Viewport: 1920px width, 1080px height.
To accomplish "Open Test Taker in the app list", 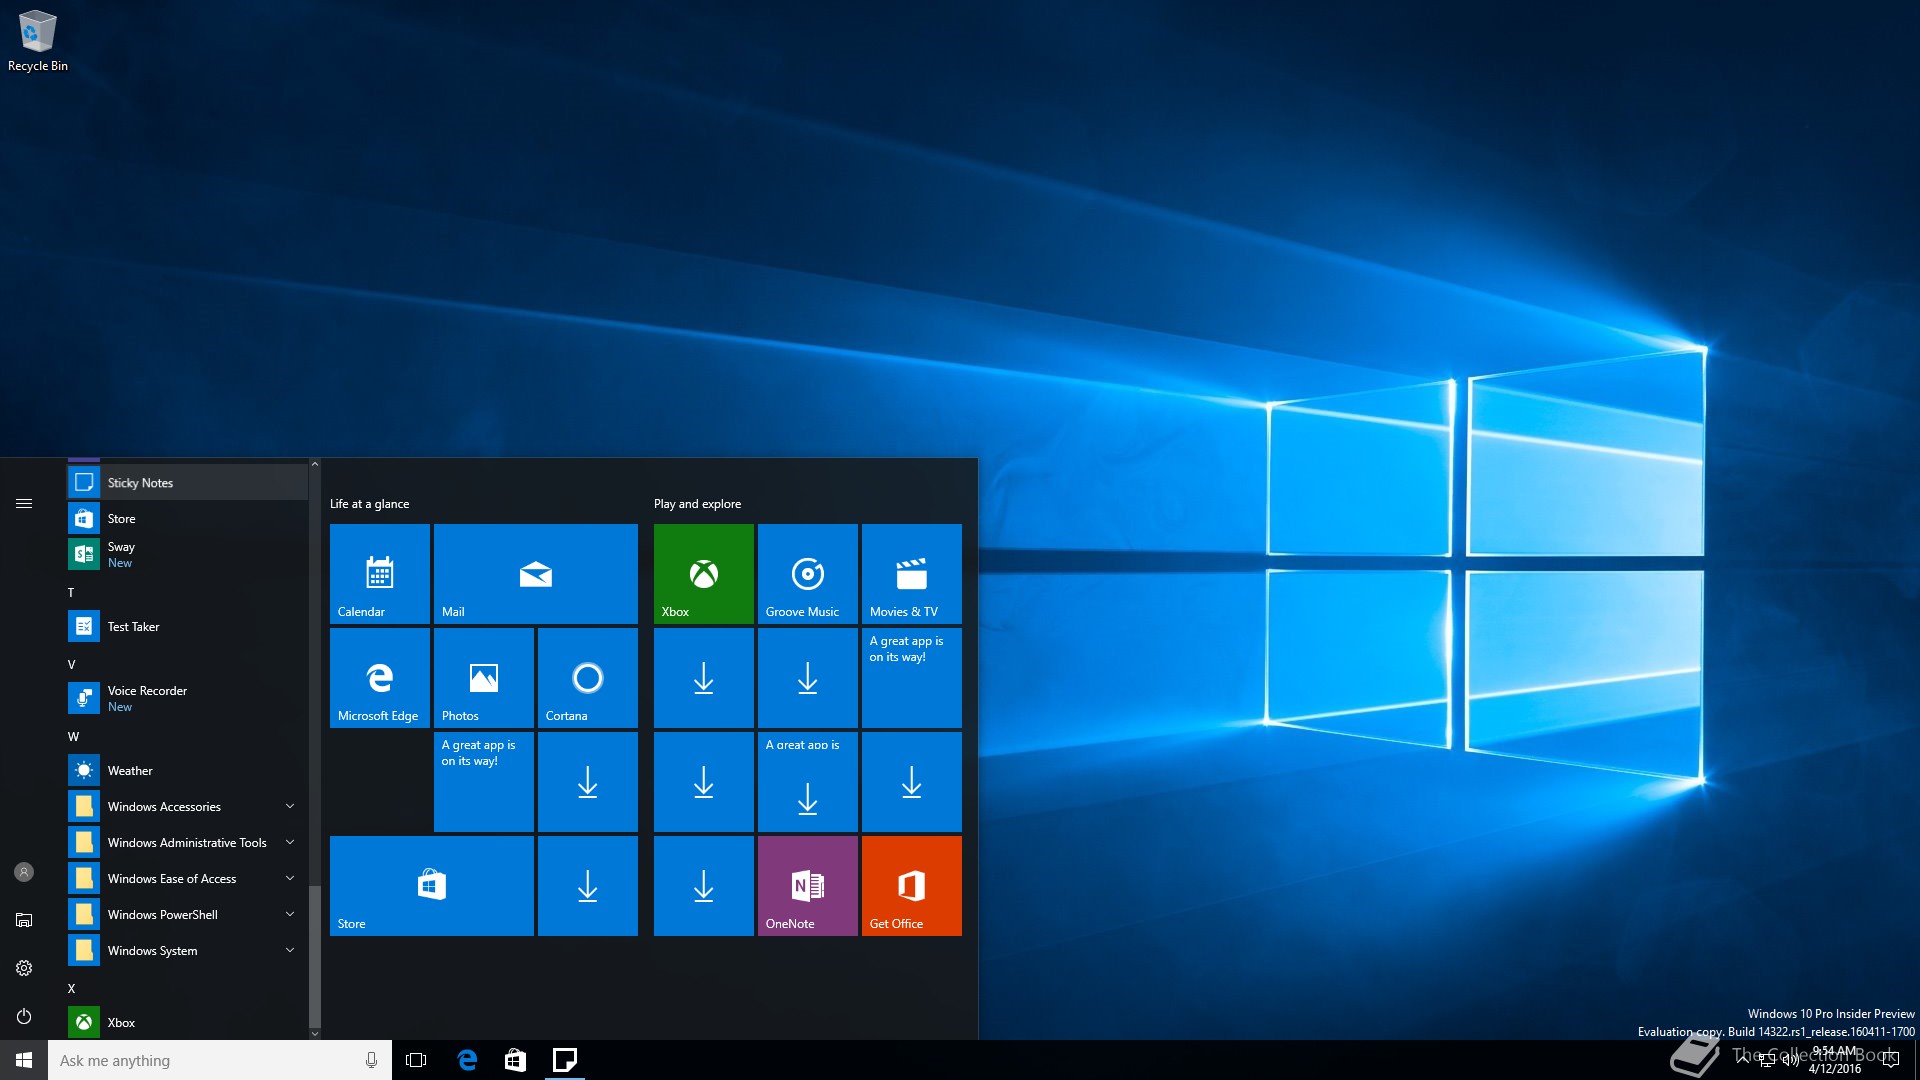I will [187, 627].
